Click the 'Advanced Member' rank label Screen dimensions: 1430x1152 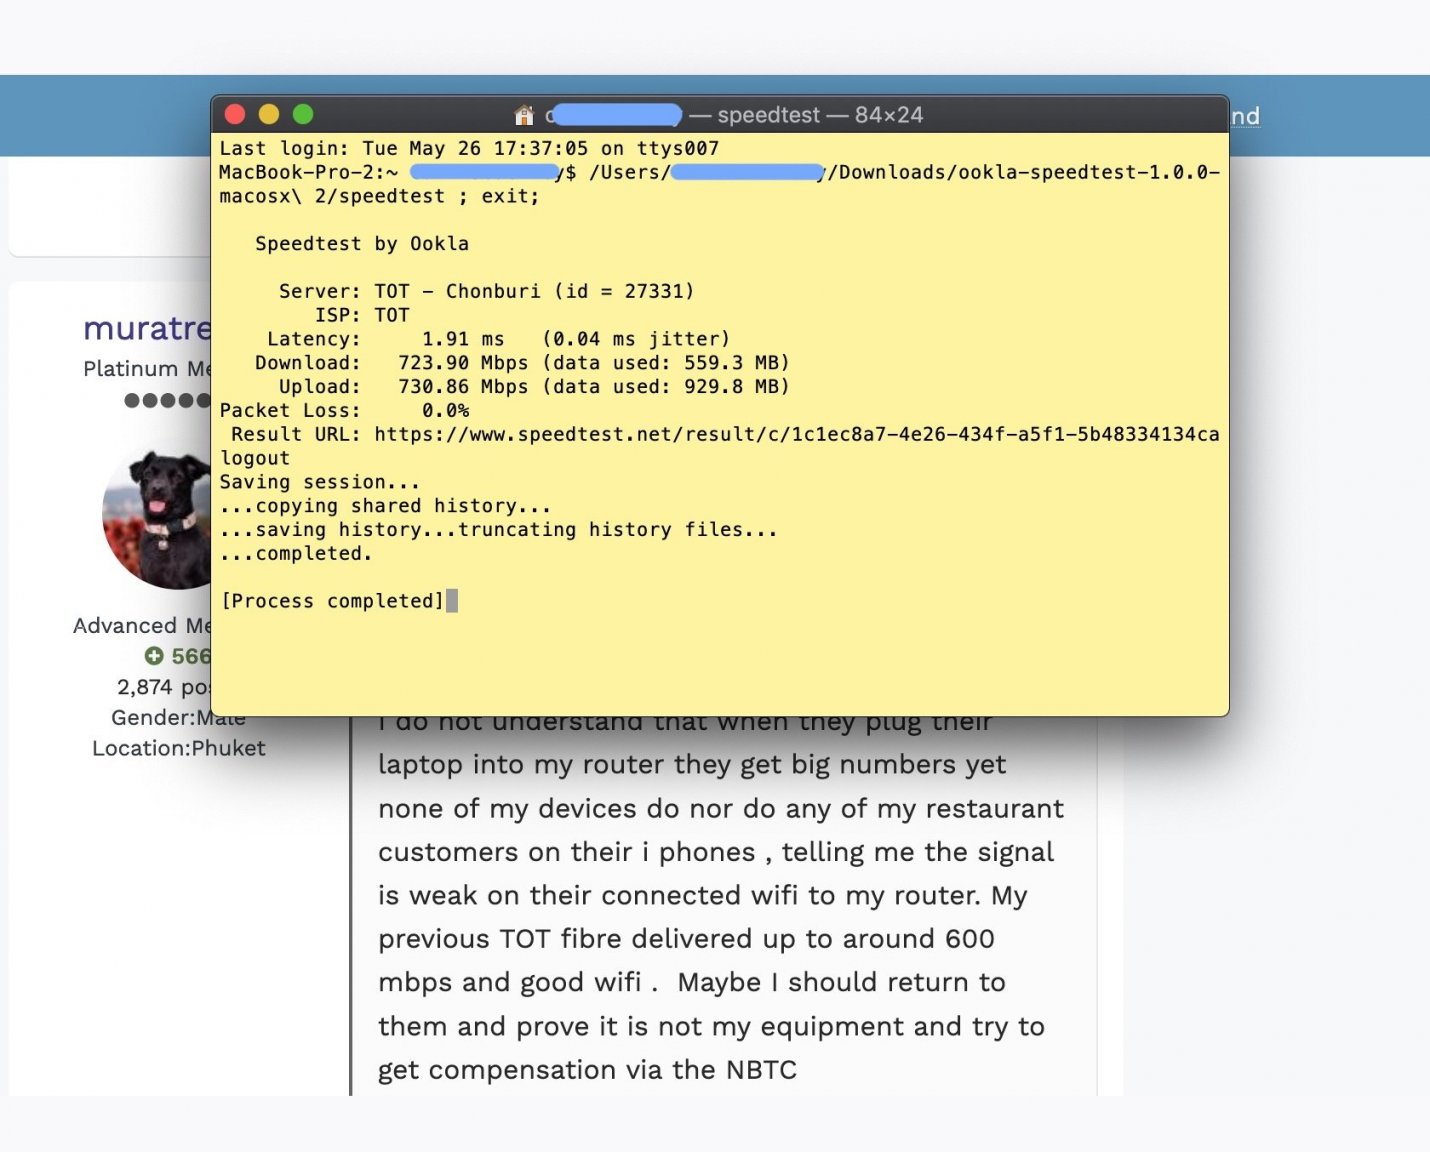point(142,625)
